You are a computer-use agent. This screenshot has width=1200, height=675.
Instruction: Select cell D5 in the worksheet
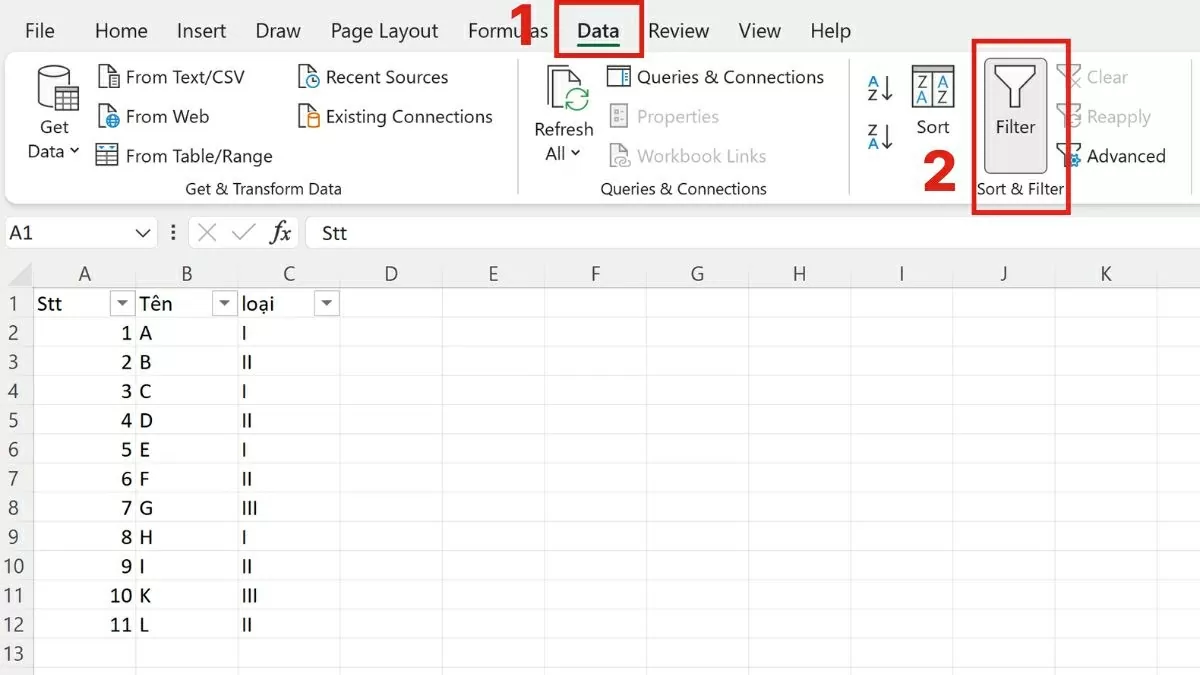click(x=391, y=420)
